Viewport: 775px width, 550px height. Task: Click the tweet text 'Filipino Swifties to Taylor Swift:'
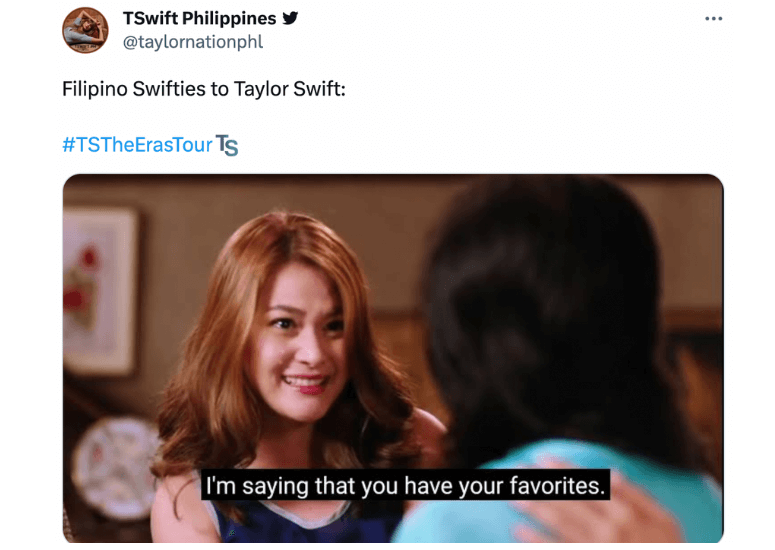[x=204, y=89]
